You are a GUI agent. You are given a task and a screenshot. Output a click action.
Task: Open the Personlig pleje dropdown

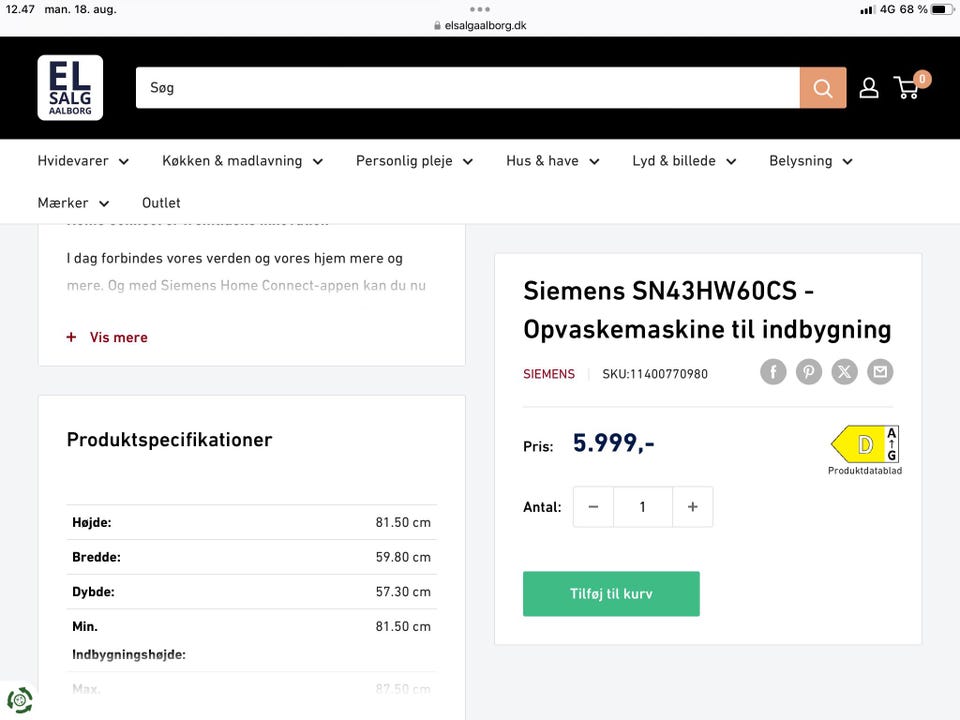414,161
